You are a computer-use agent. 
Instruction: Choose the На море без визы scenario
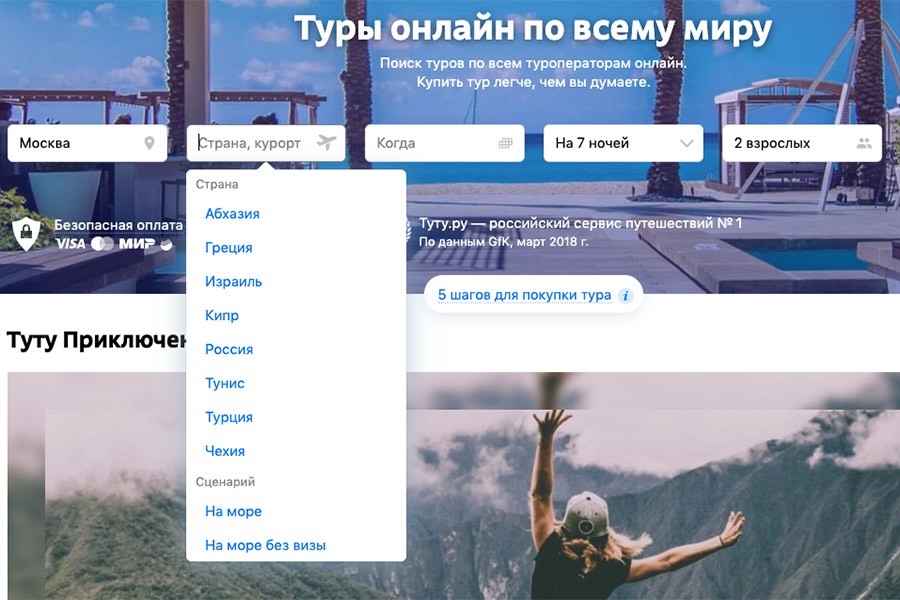[x=265, y=545]
